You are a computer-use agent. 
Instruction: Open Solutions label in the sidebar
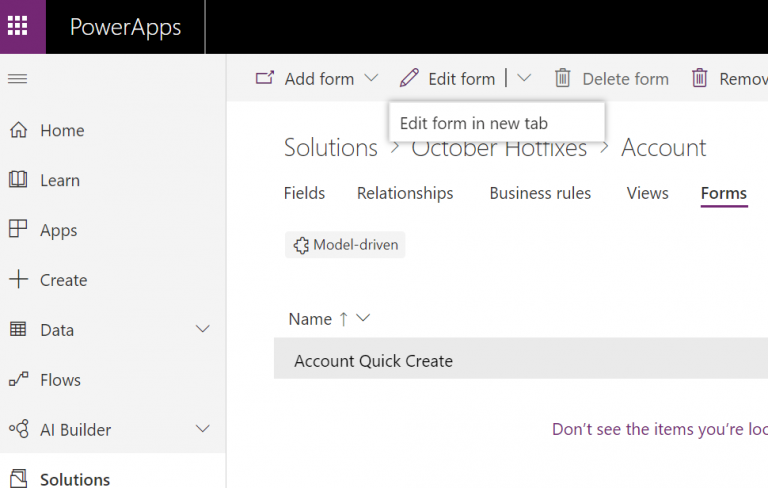[x=75, y=479]
